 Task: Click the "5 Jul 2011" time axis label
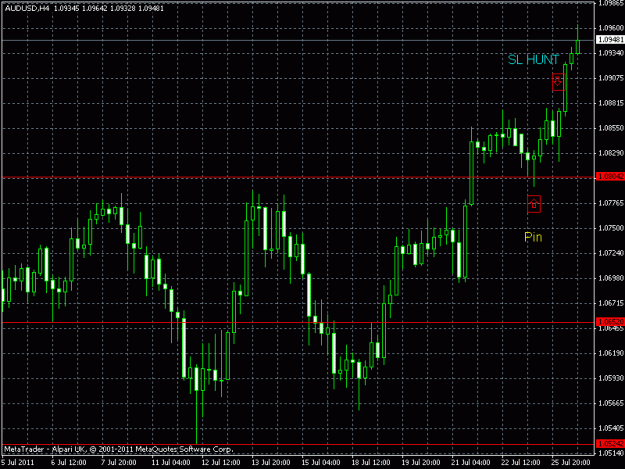click(x=18, y=462)
